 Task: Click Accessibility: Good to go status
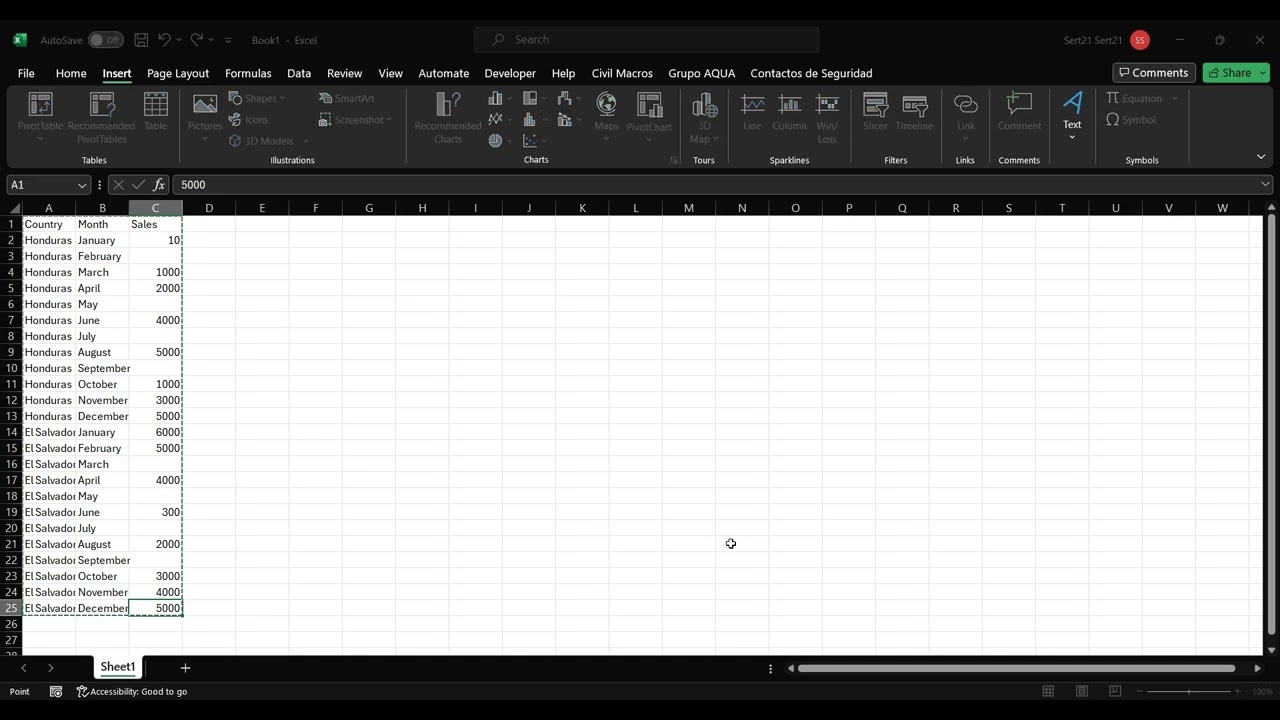click(132, 691)
